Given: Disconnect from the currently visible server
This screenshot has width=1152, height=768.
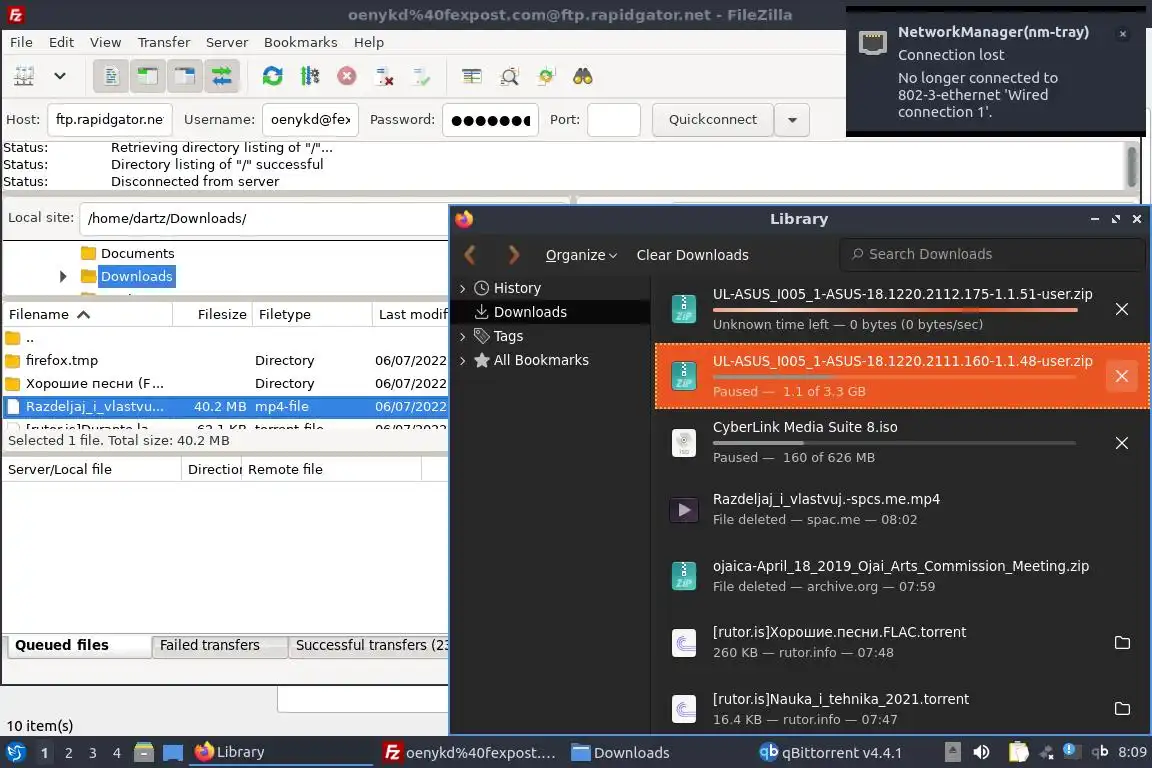Looking at the screenshot, I should [x=384, y=76].
